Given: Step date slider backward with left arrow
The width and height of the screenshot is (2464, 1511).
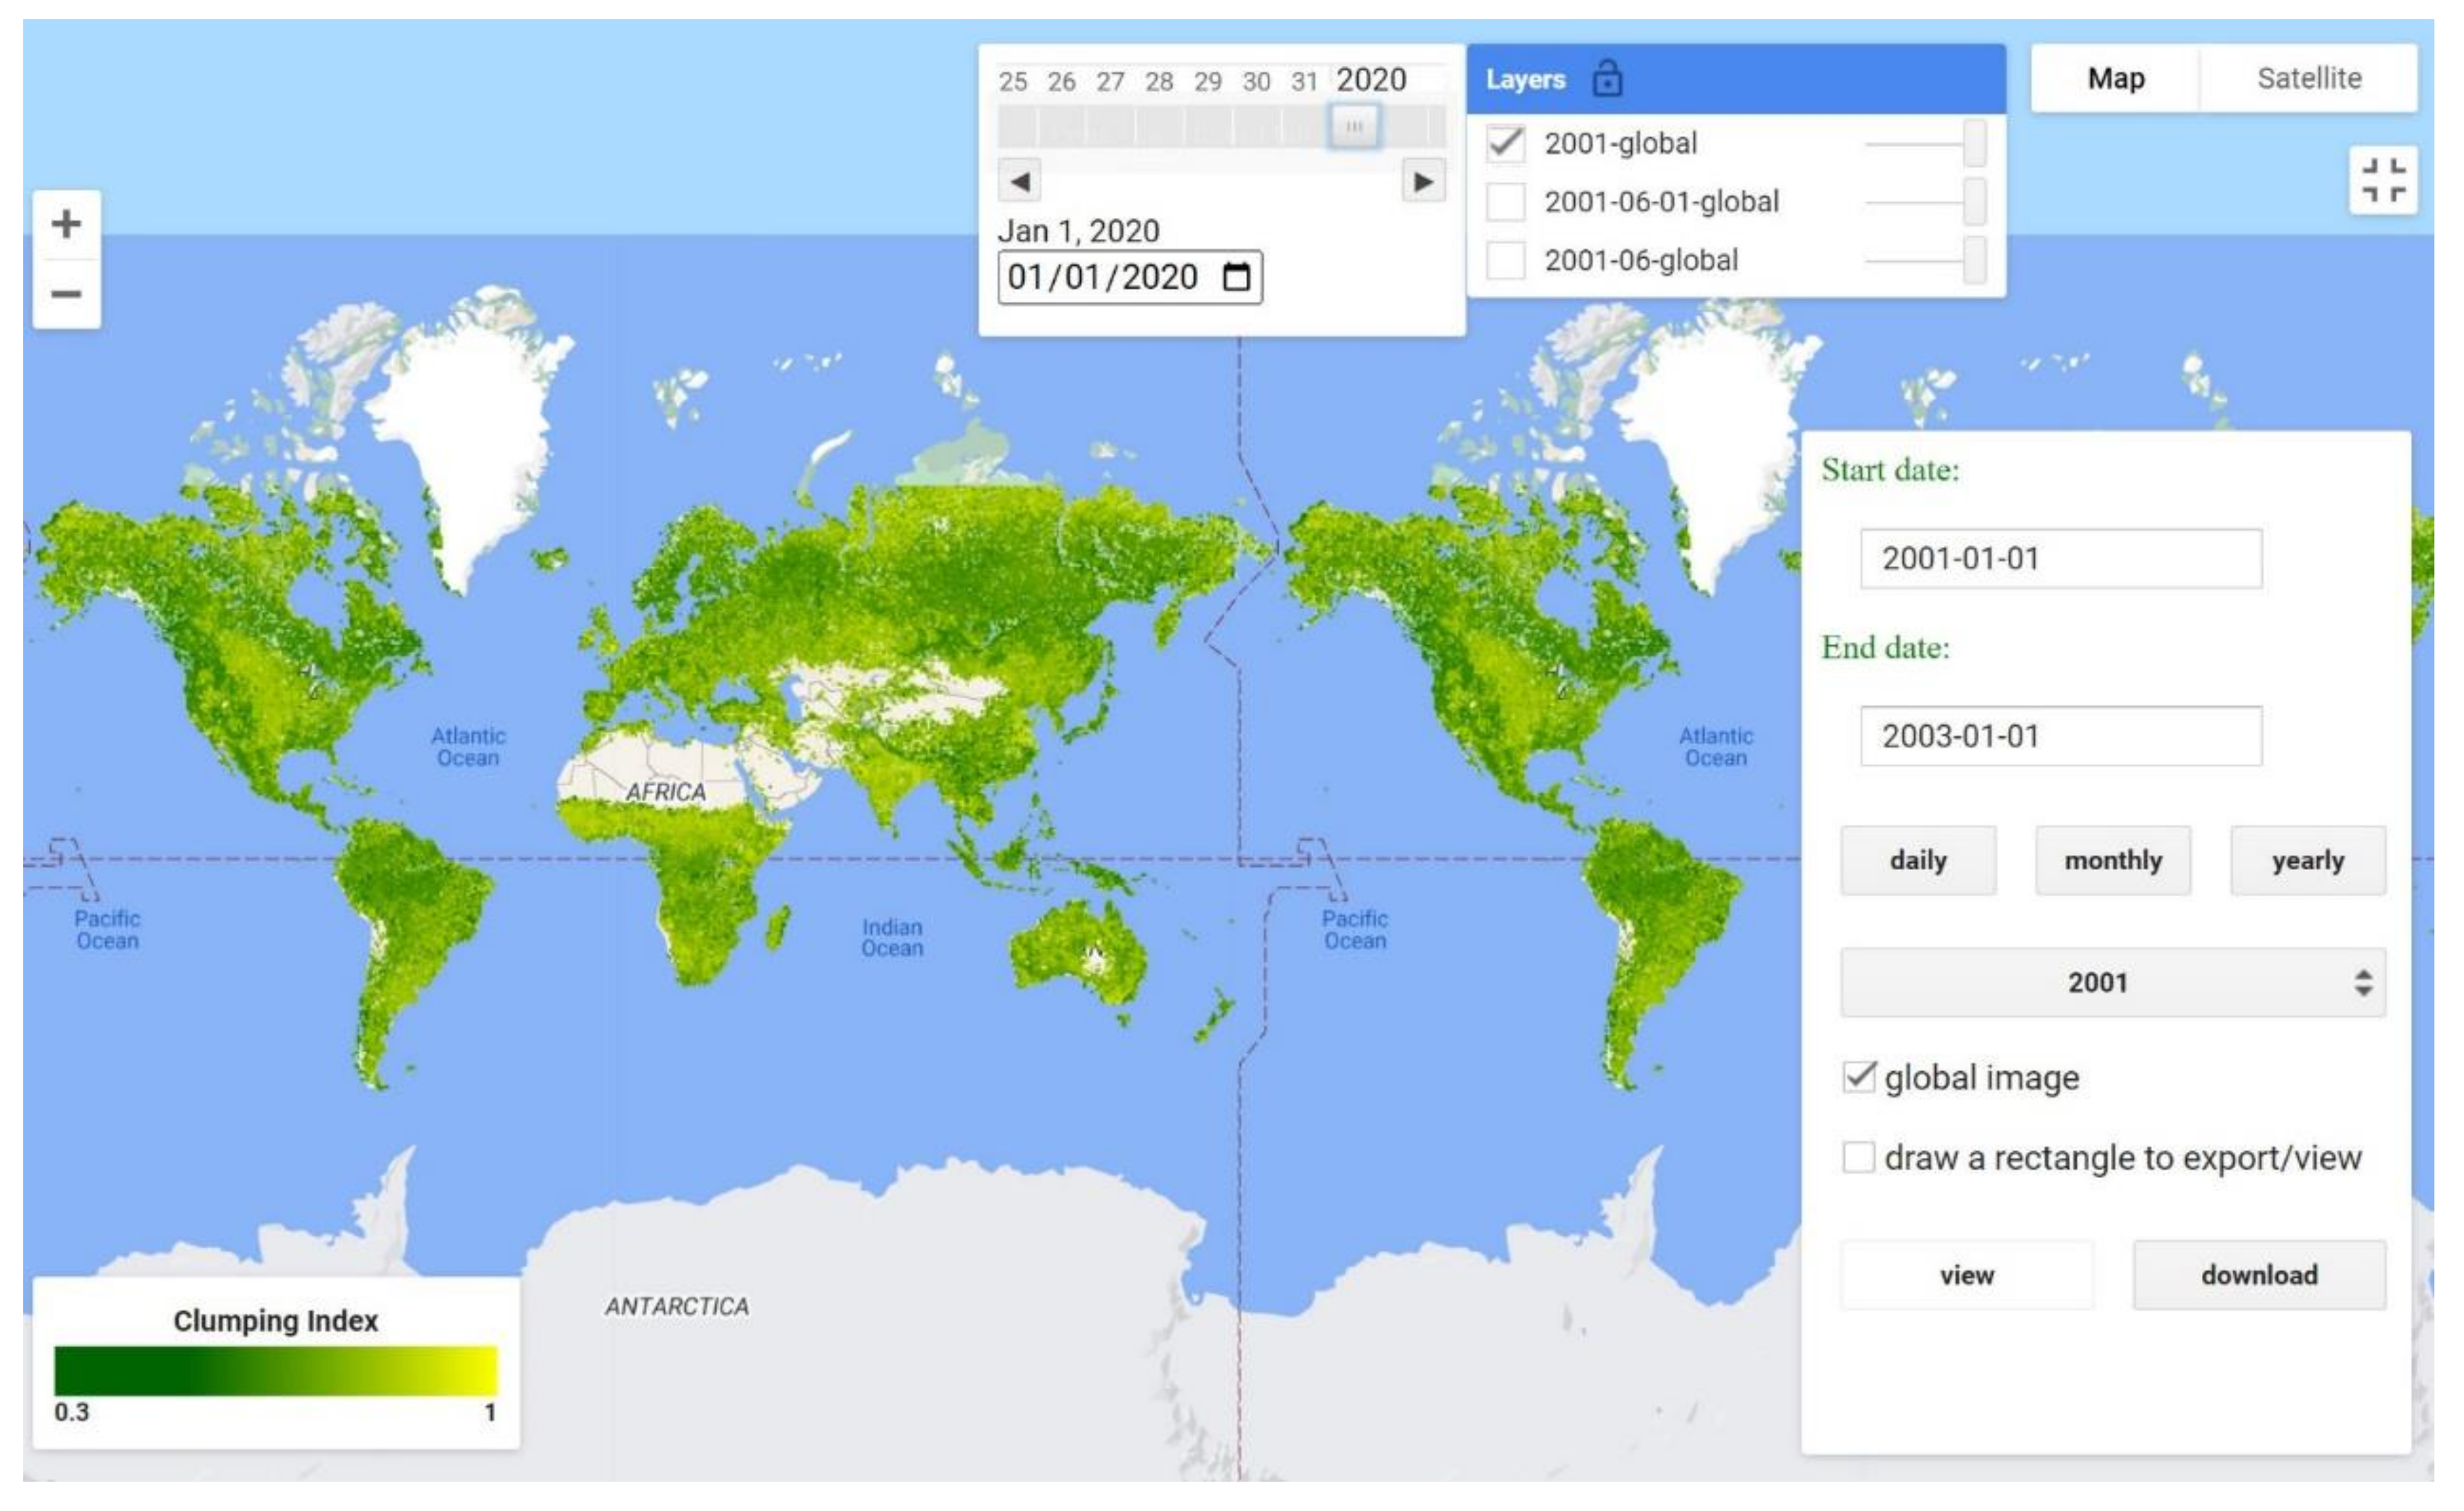Looking at the screenshot, I should point(1019,182).
